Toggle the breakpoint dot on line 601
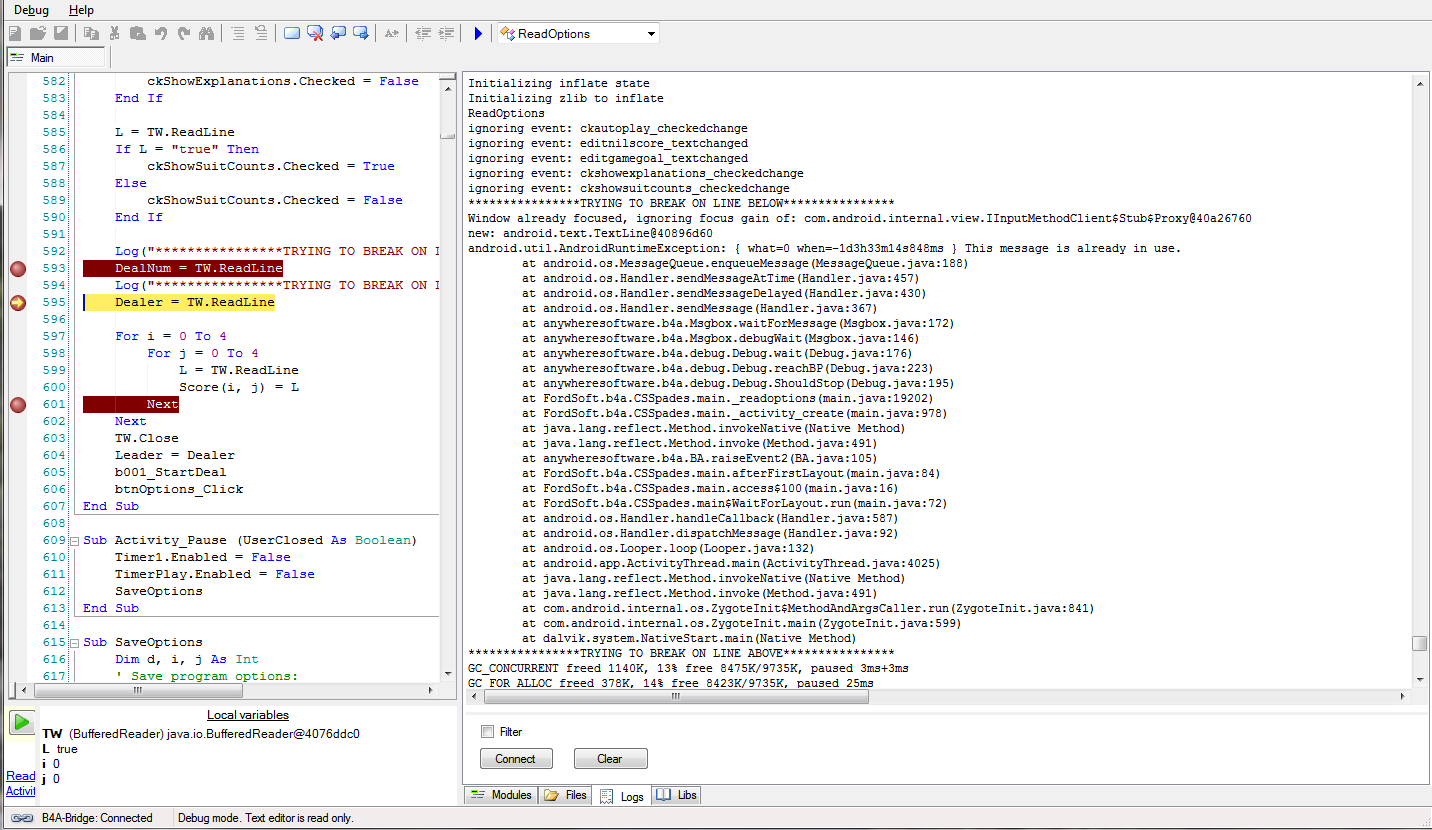 pos(17,405)
